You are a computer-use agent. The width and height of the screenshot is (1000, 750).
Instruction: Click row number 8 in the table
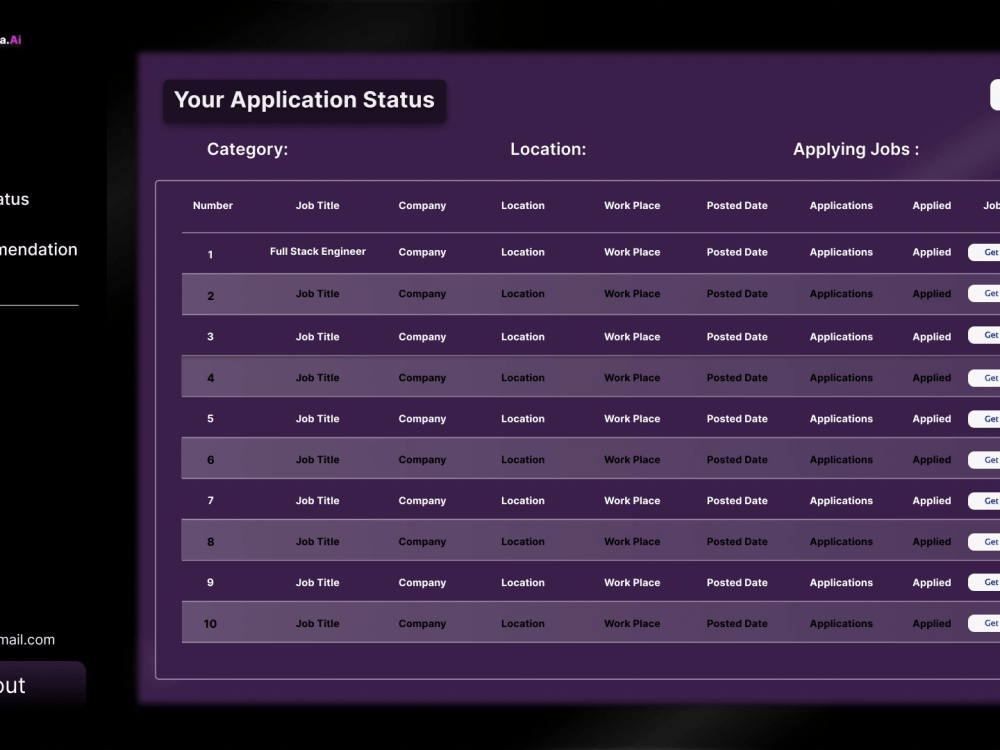(210, 542)
